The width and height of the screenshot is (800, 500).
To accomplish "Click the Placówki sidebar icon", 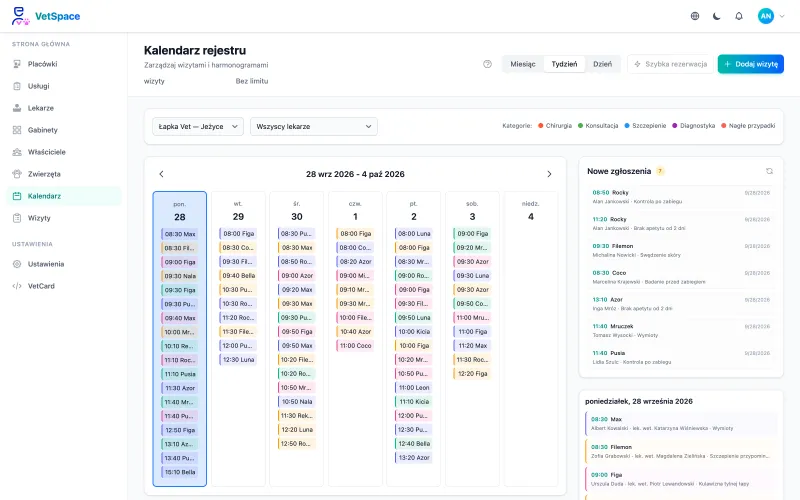I will click(17, 64).
